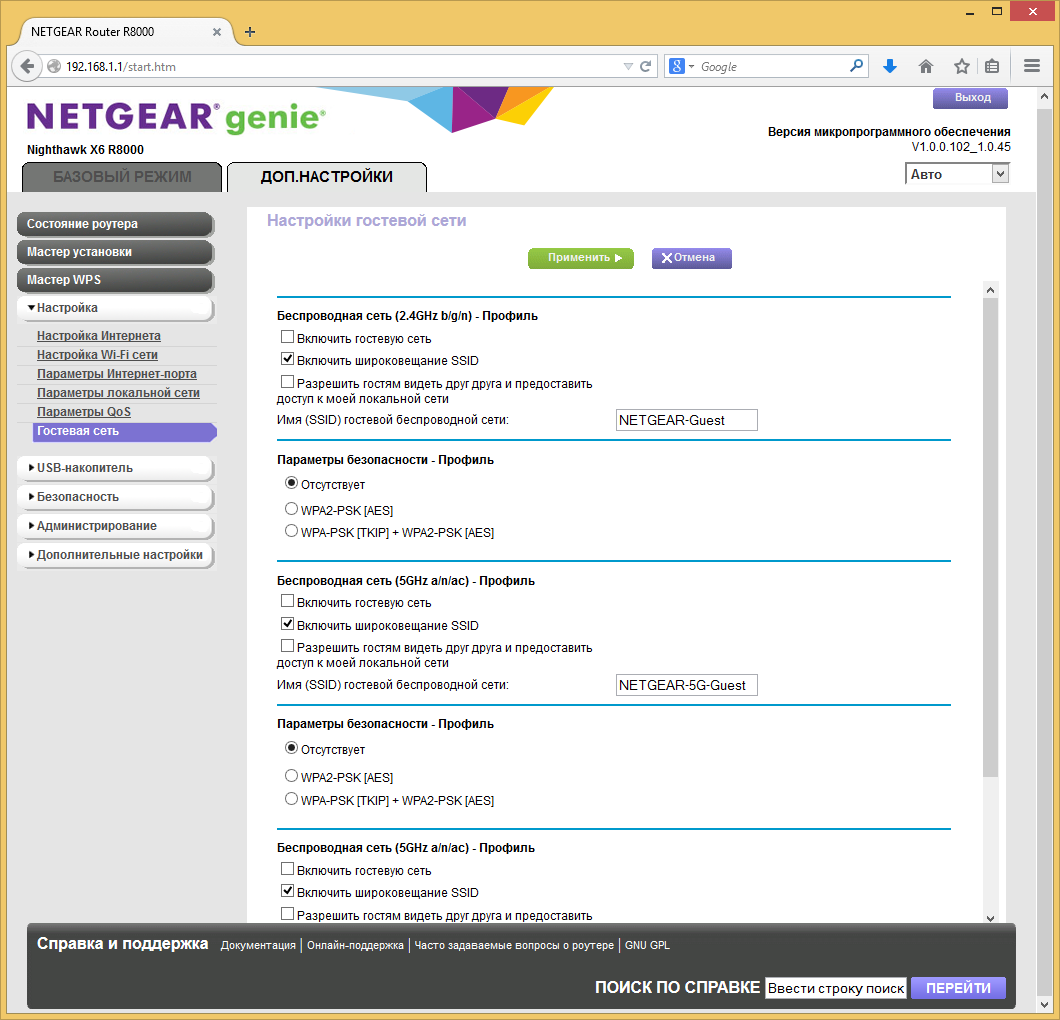Toggle SSID broadcast in the bottom 5GHz section
1060x1020 pixels.
287,891
